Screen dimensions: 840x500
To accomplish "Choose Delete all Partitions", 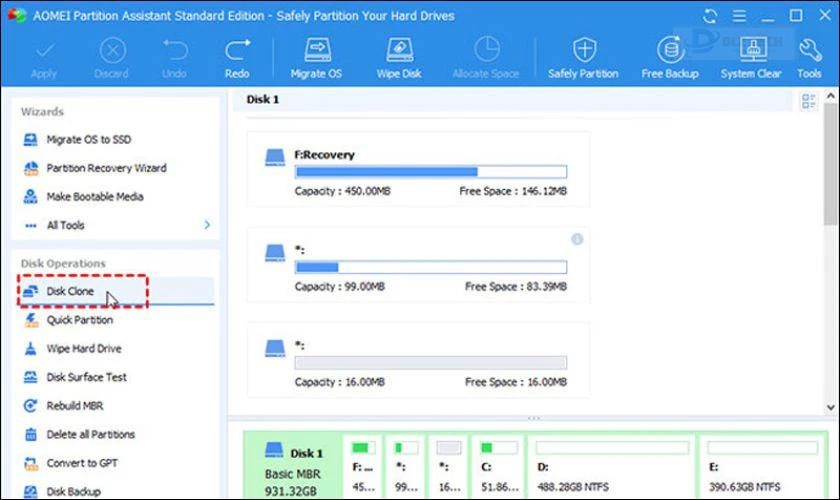I will (79, 435).
